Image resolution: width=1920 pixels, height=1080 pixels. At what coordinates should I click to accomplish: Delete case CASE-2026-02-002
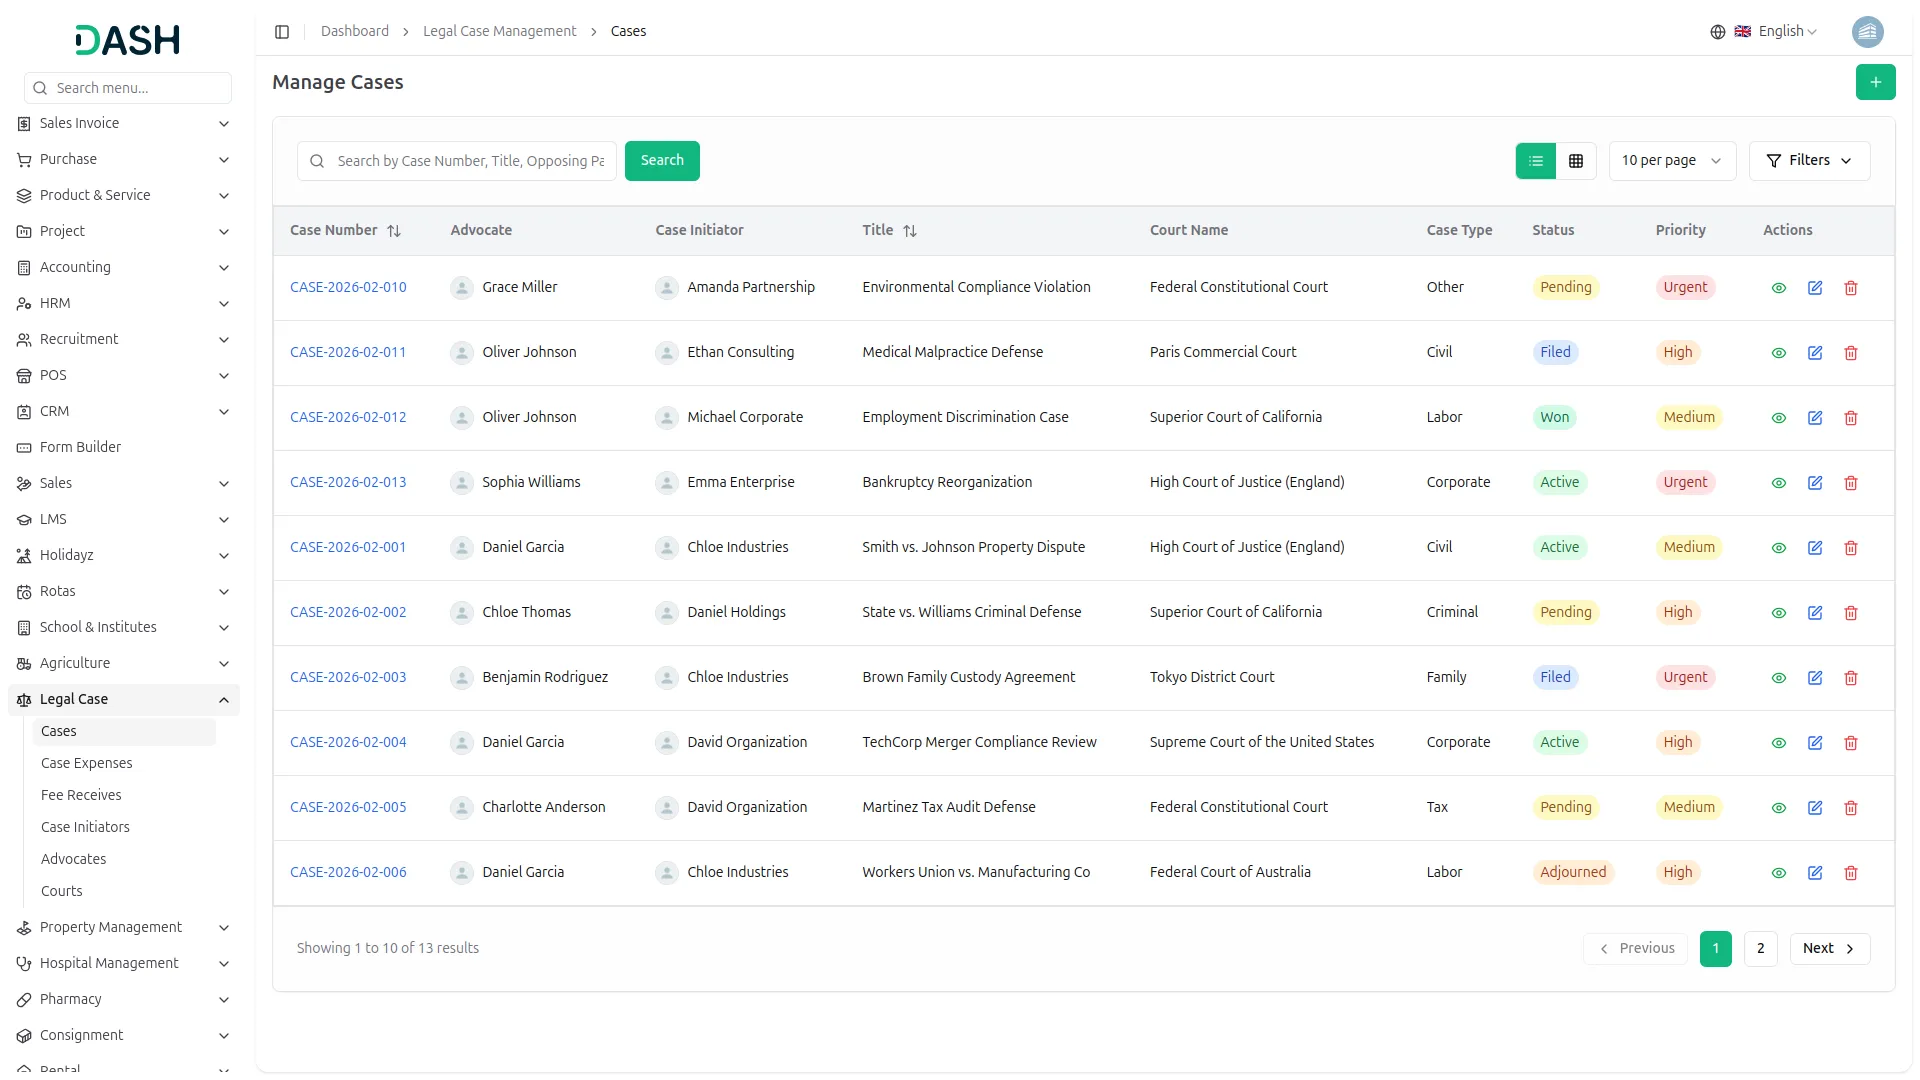pyautogui.click(x=1850, y=613)
